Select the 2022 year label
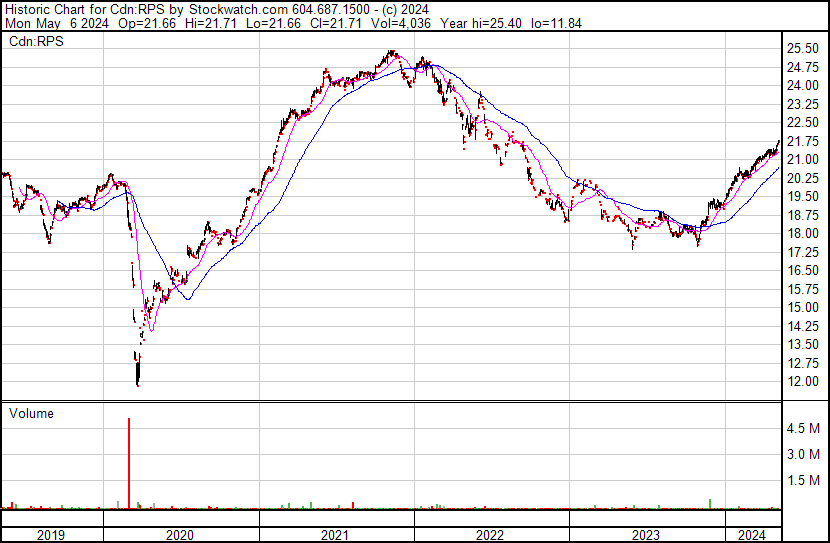Image resolution: width=830 pixels, height=543 pixels. (490, 535)
